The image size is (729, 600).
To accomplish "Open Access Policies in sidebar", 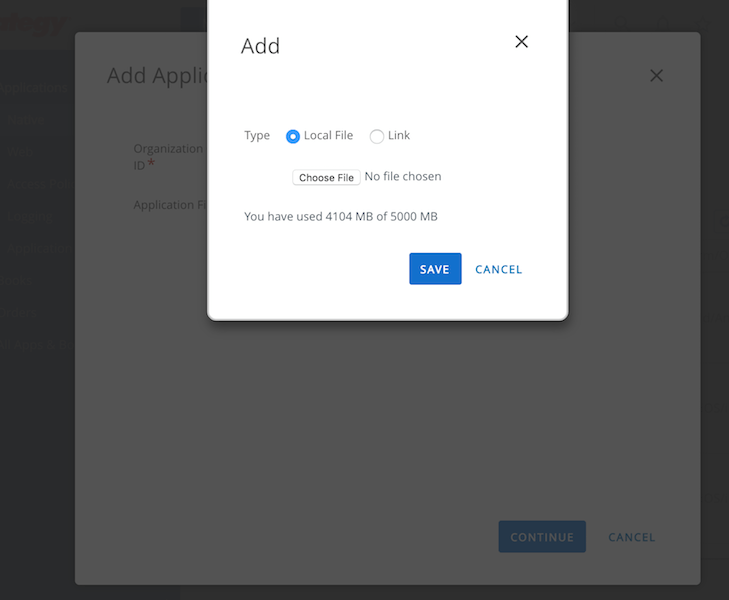I will tap(40, 184).
